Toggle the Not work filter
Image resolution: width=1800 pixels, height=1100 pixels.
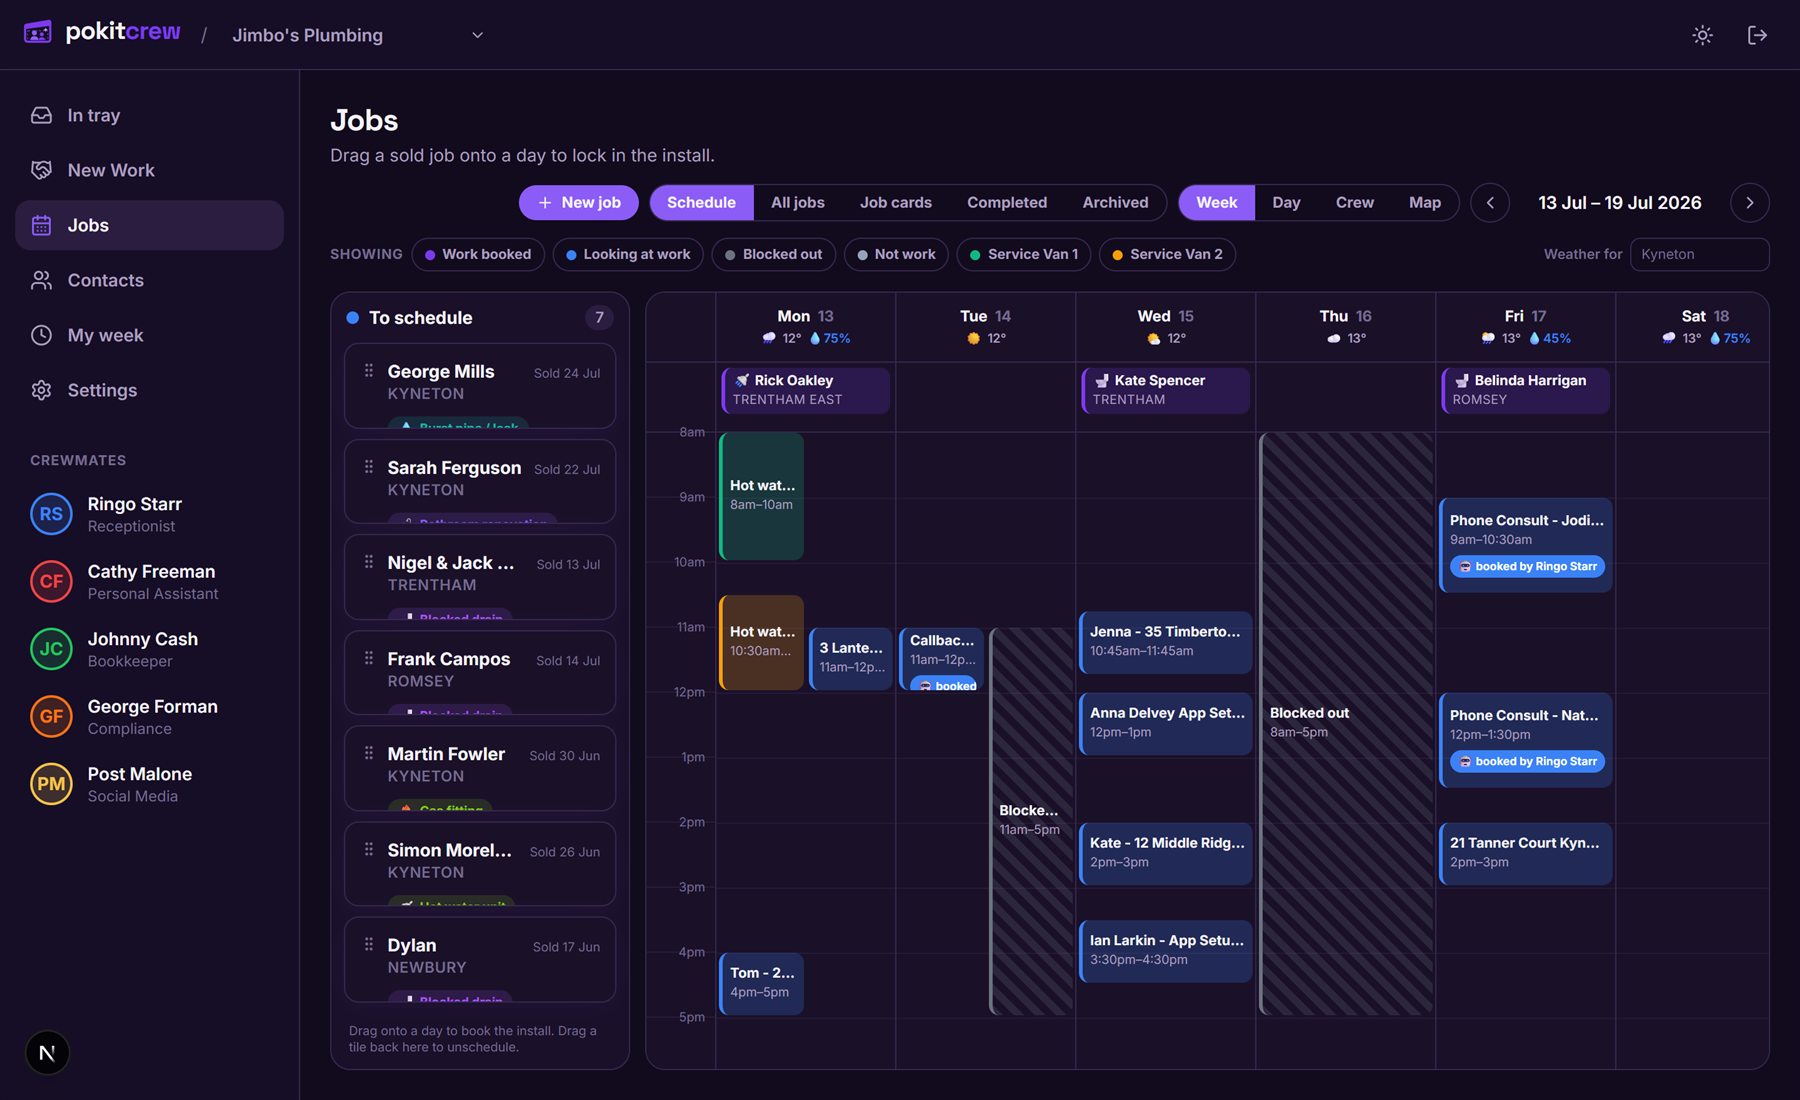(x=896, y=254)
